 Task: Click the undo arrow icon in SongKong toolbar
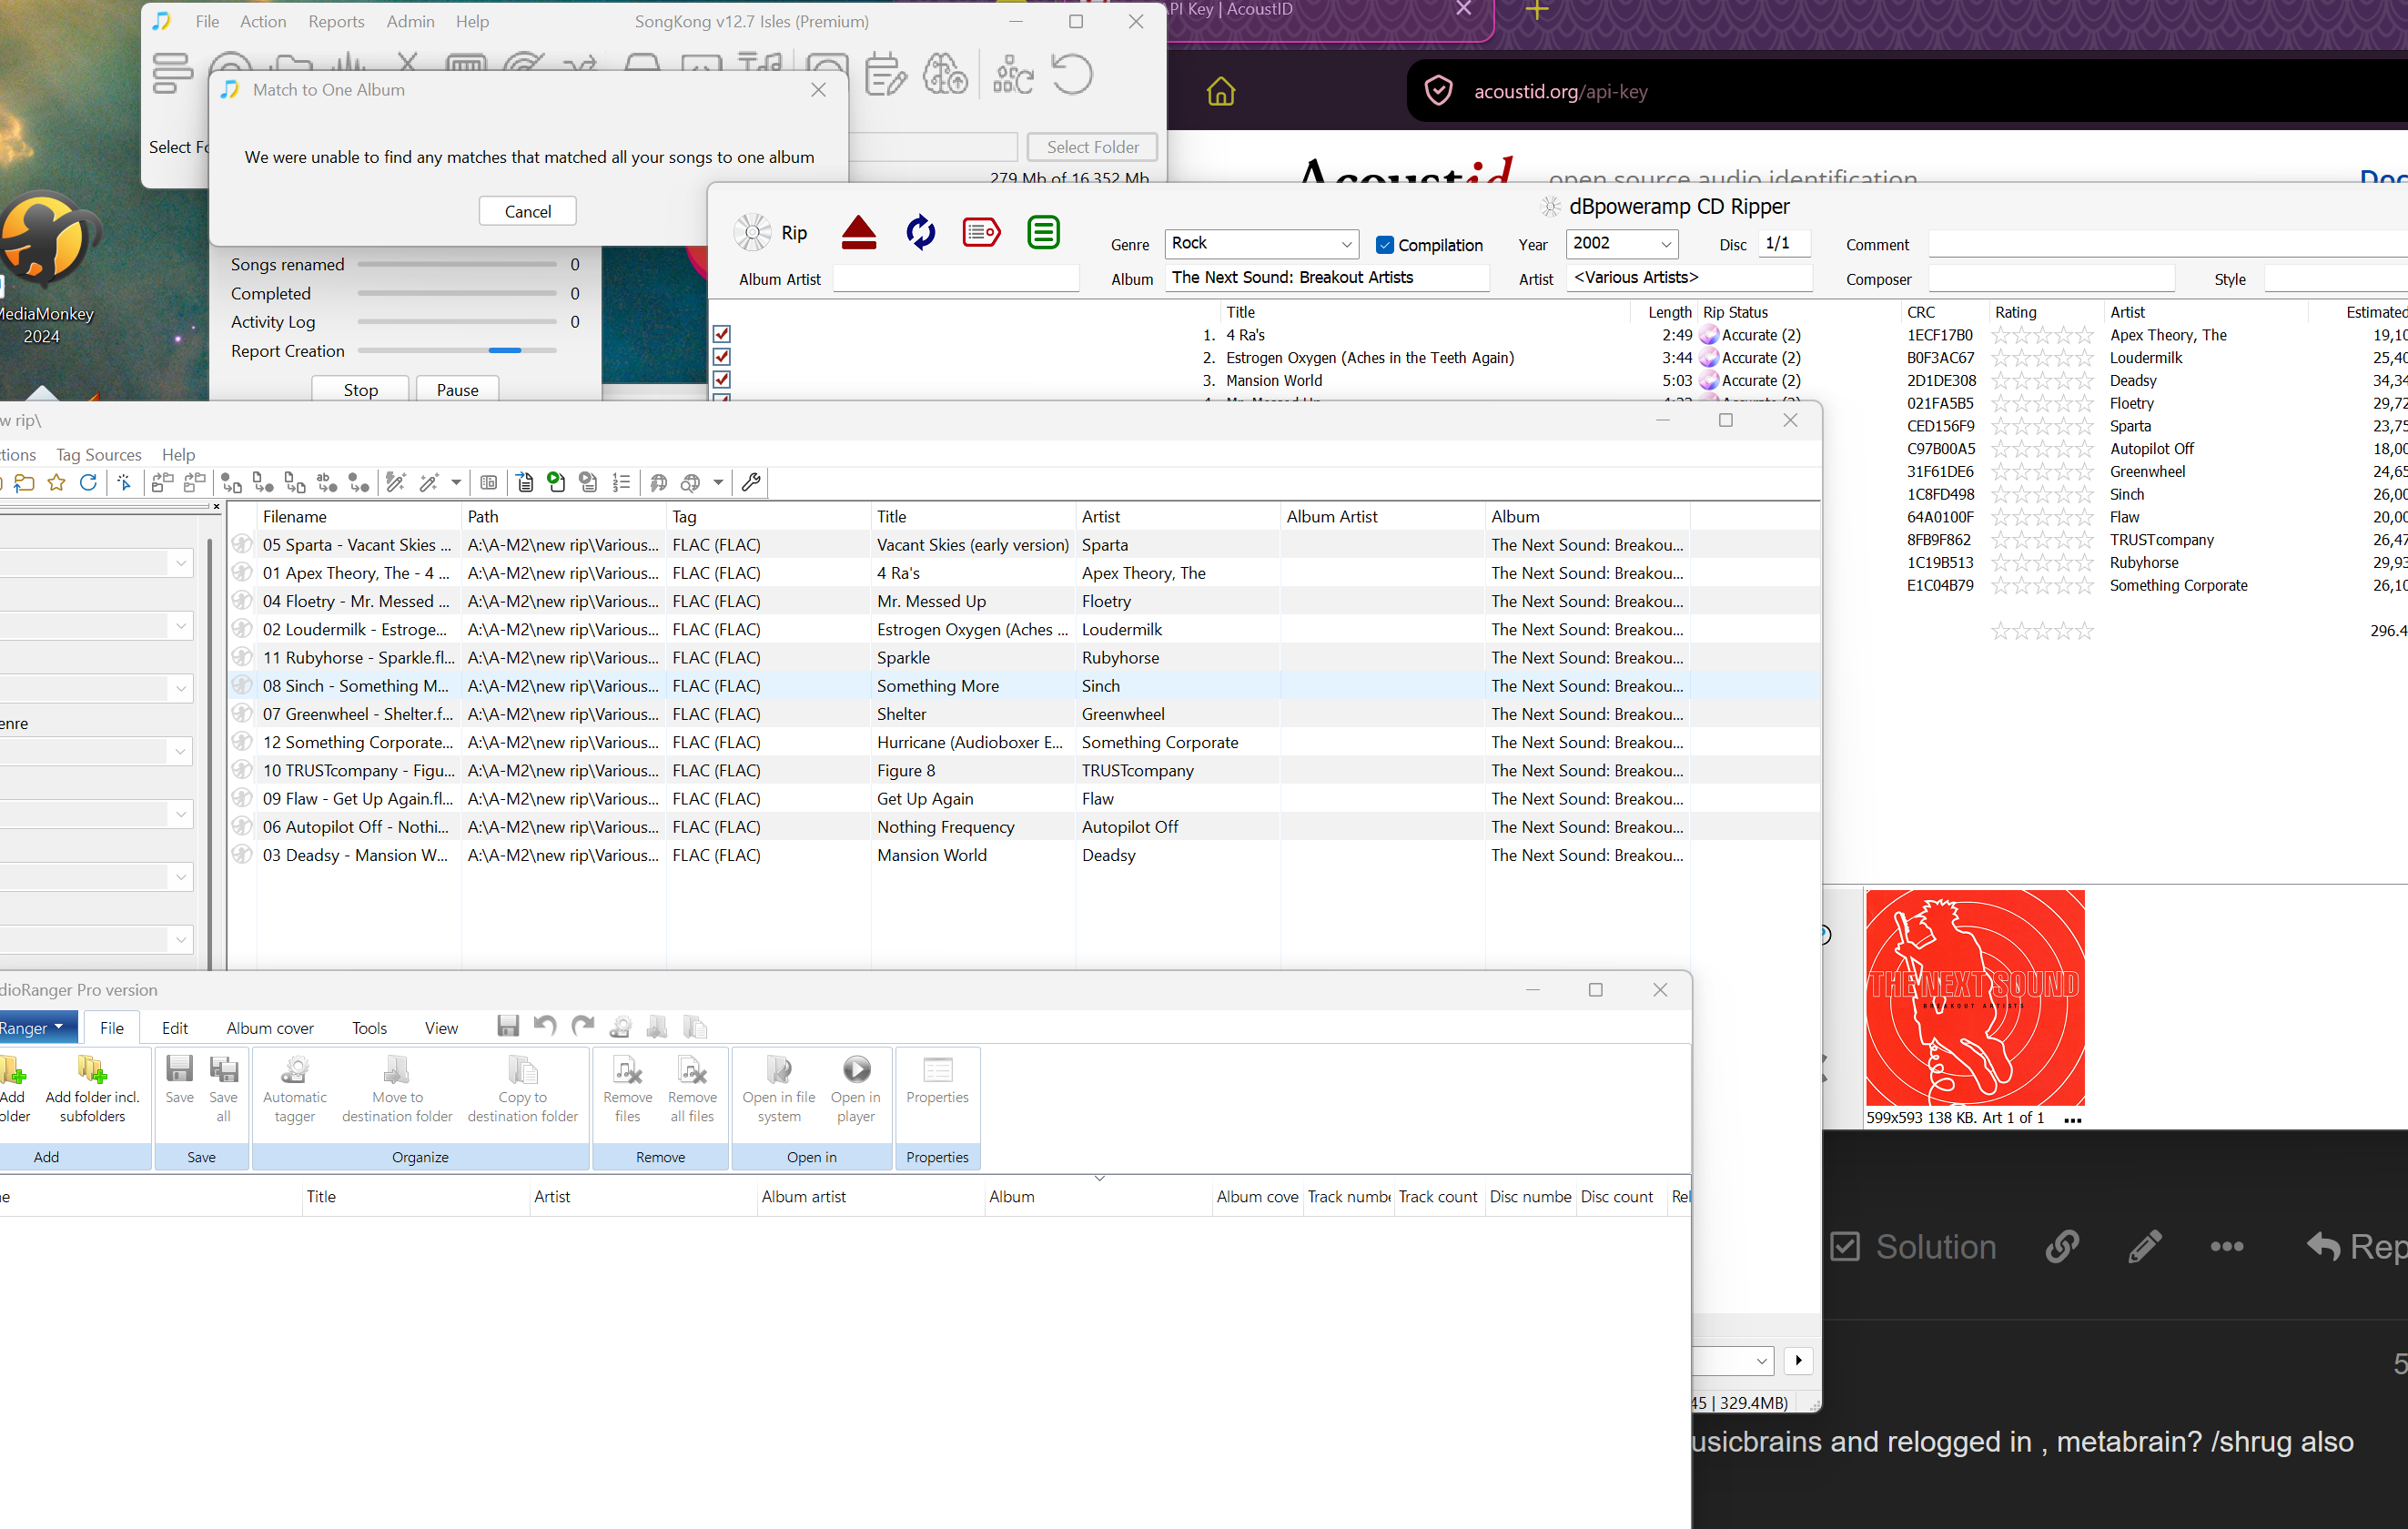coord(1071,74)
